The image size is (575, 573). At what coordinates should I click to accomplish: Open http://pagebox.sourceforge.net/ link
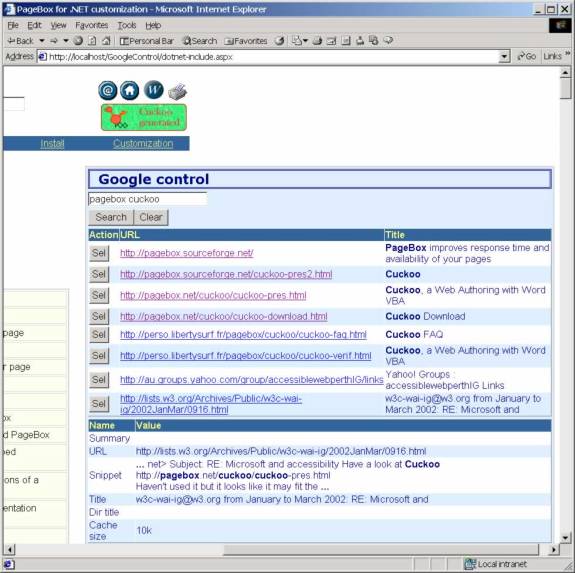coord(187,253)
